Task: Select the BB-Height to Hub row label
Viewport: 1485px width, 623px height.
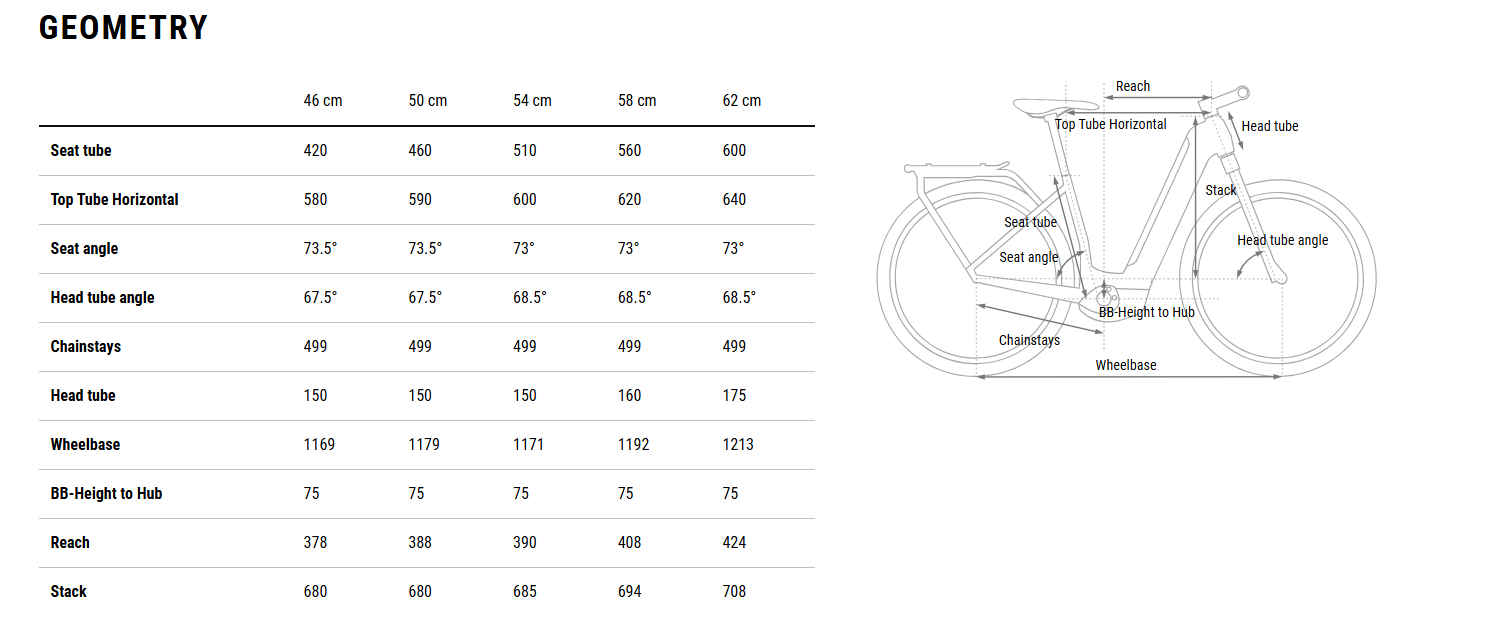Action: point(106,494)
